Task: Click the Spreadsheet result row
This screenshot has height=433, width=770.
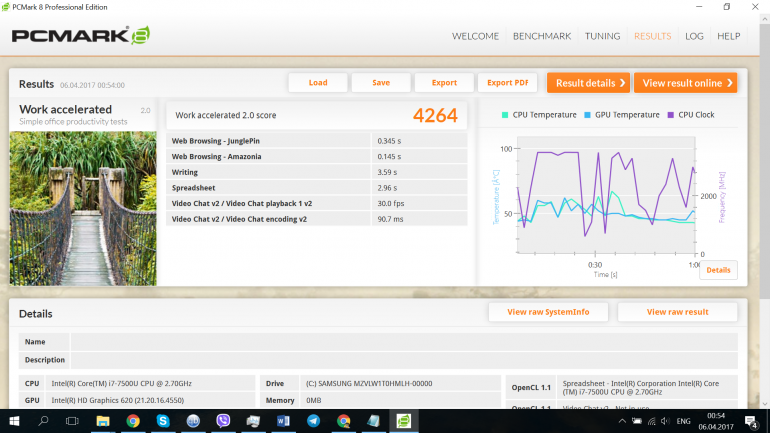Action: [317, 188]
